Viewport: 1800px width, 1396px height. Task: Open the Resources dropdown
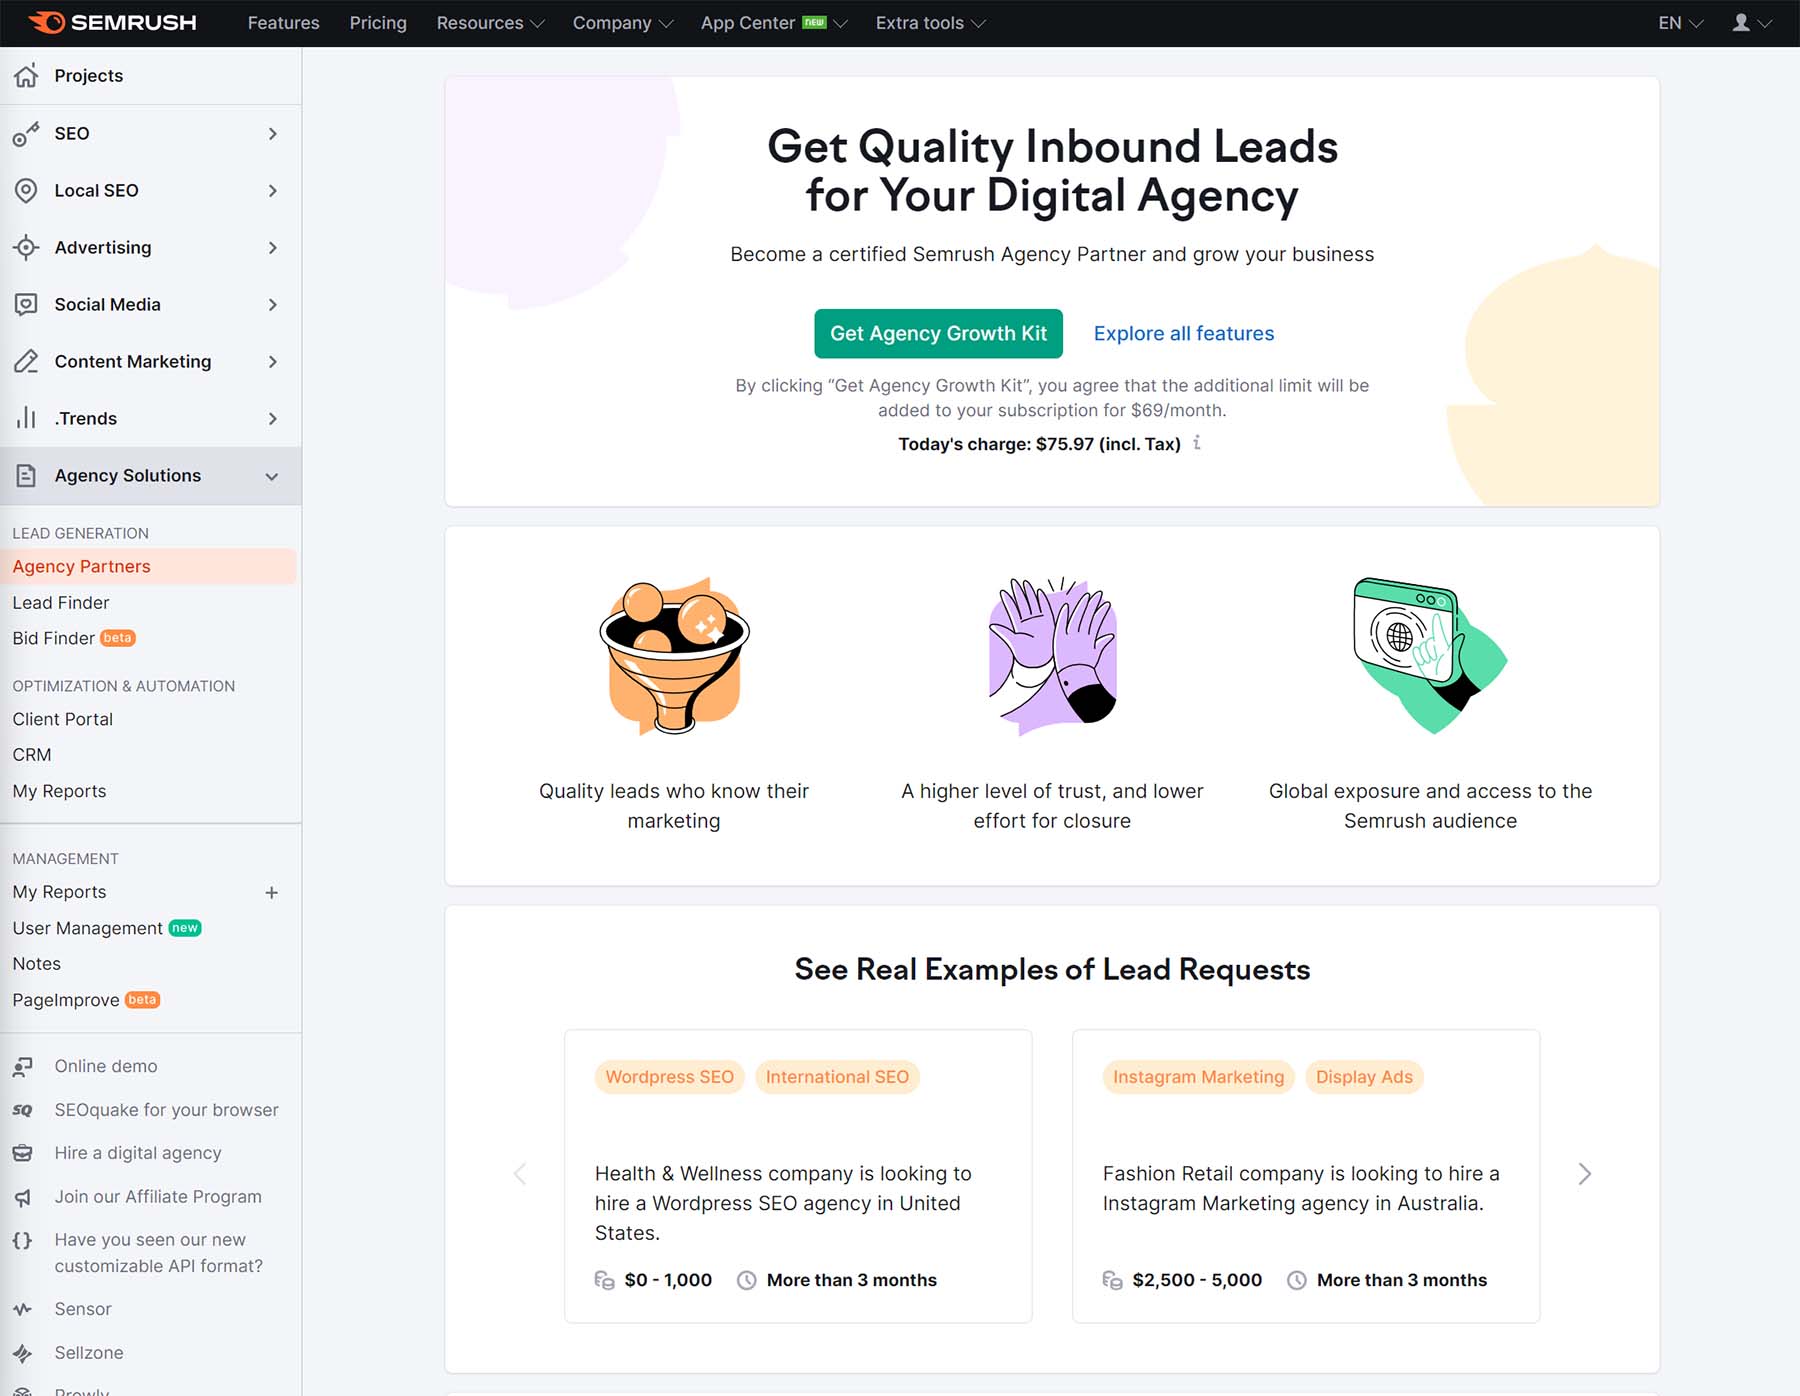(488, 22)
